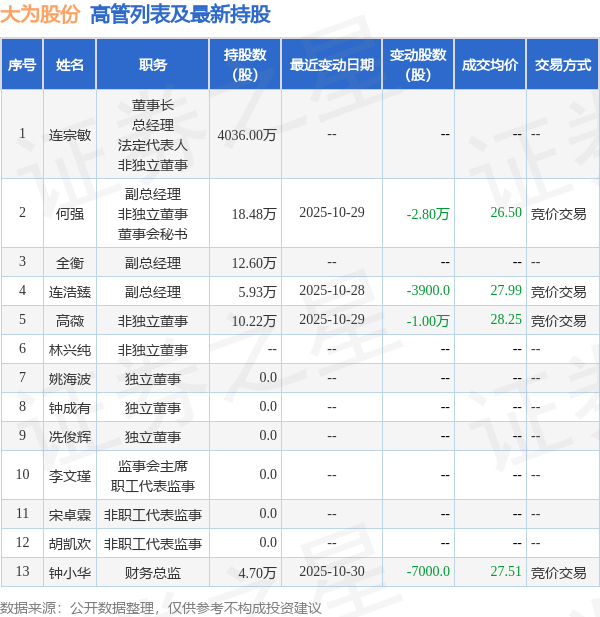
Task: Click the name 何强
Action: click(70, 214)
